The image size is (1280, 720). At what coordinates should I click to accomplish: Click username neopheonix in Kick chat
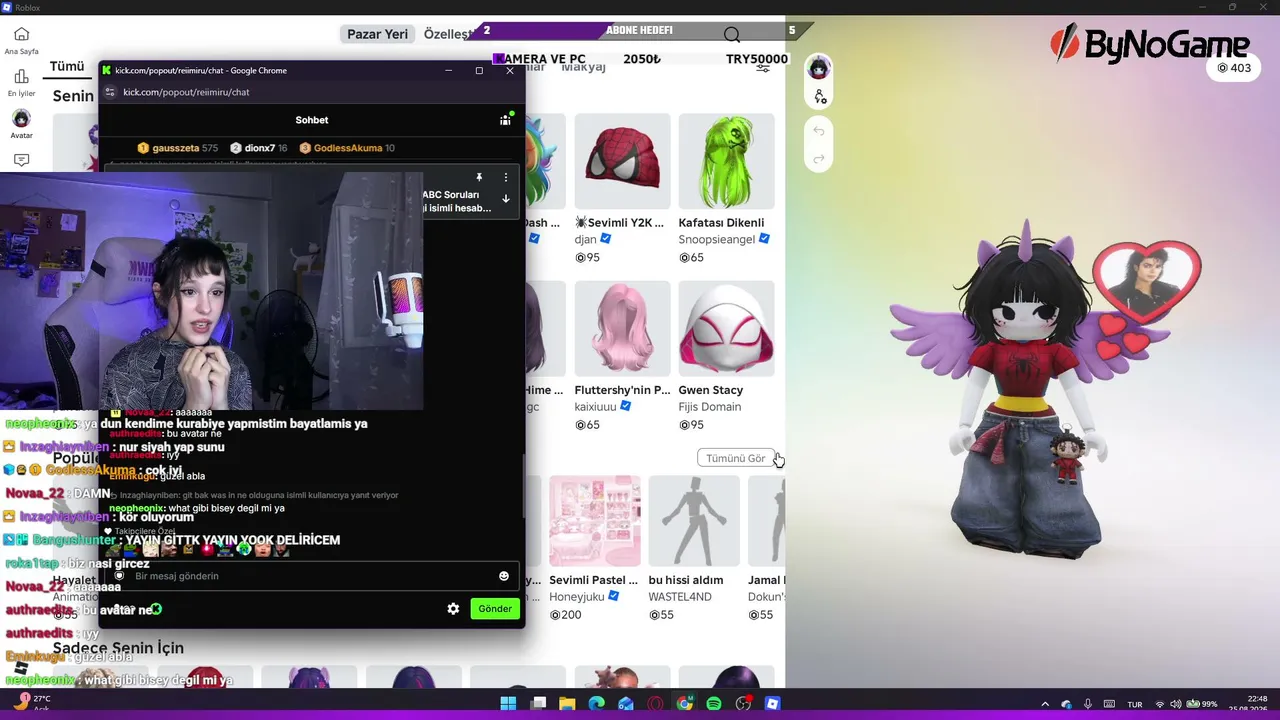(x=136, y=508)
